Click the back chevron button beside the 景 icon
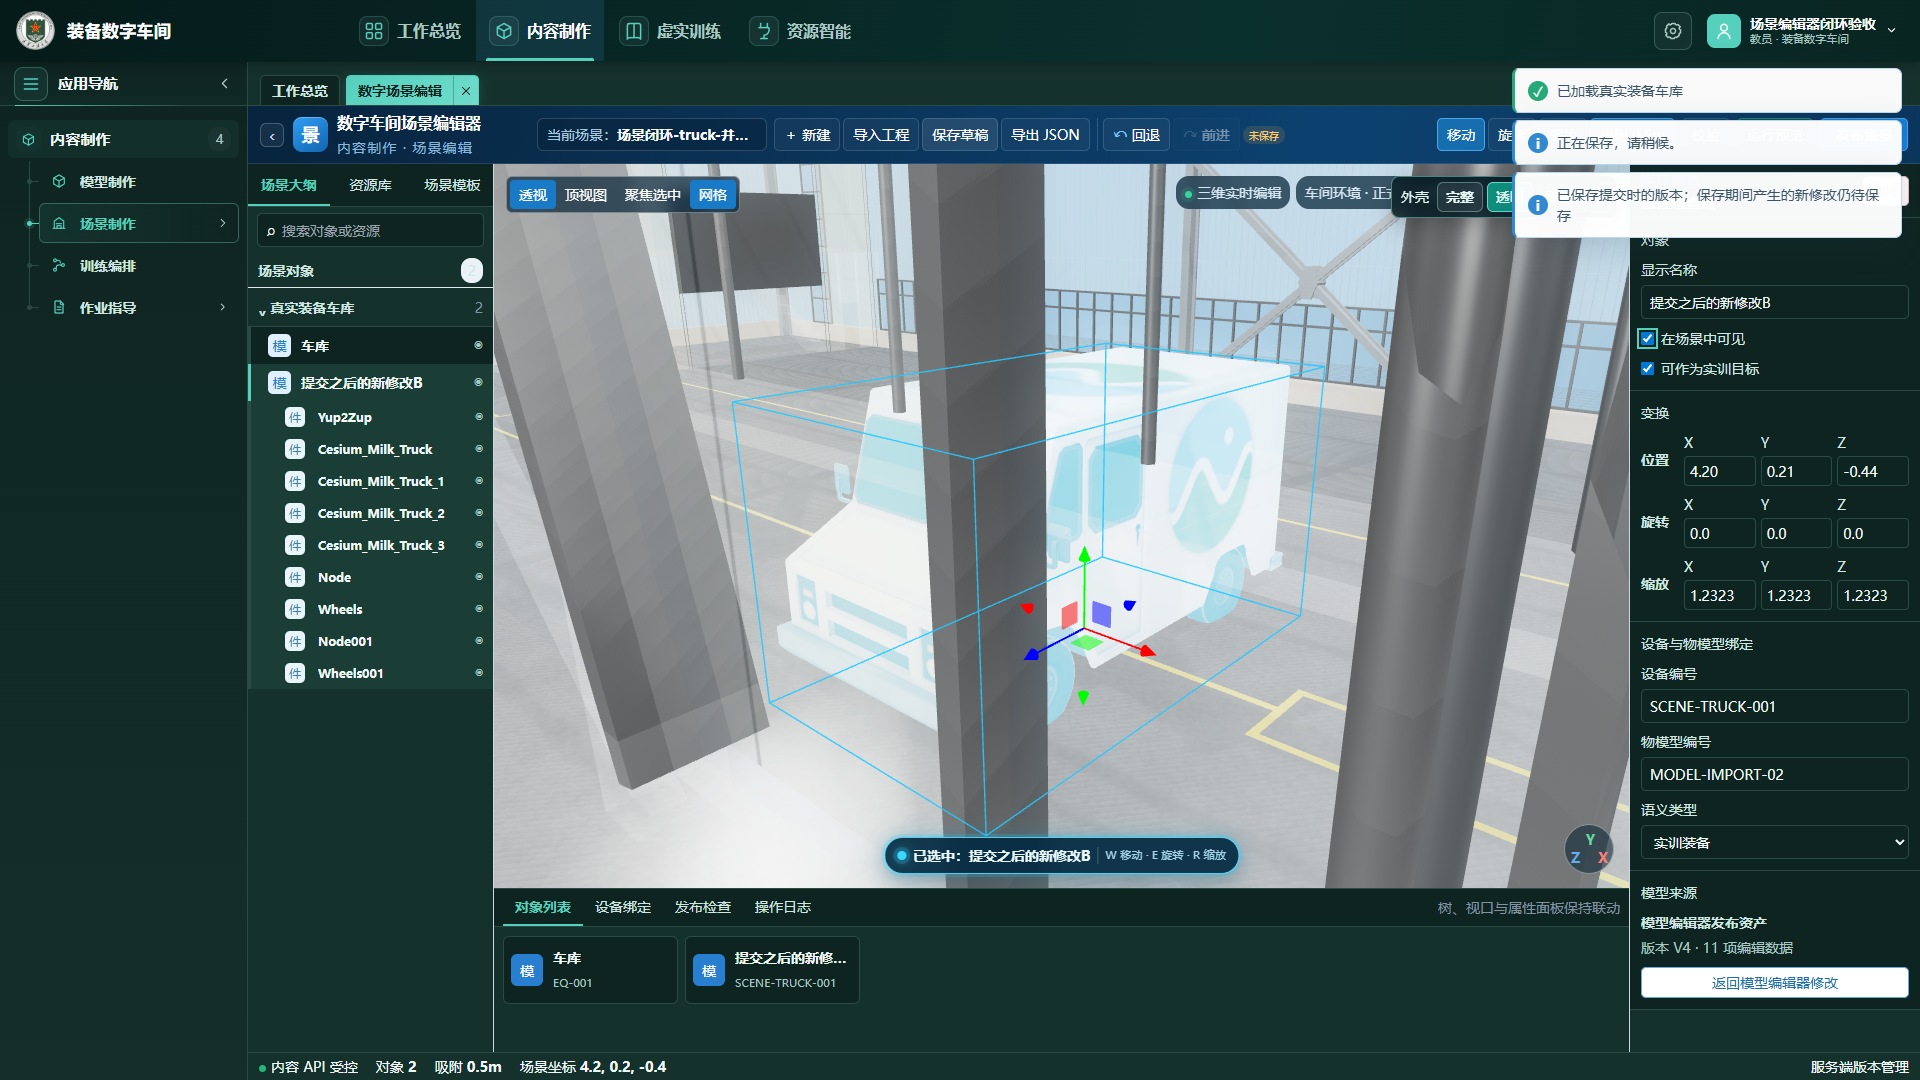The height and width of the screenshot is (1080, 1920). pyautogui.click(x=272, y=136)
